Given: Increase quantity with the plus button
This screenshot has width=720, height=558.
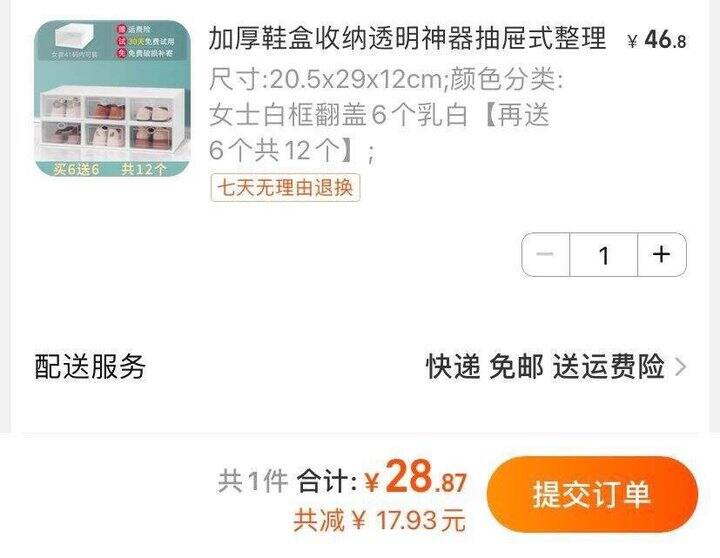Looking at the screenshot, I should click(662, 254).
